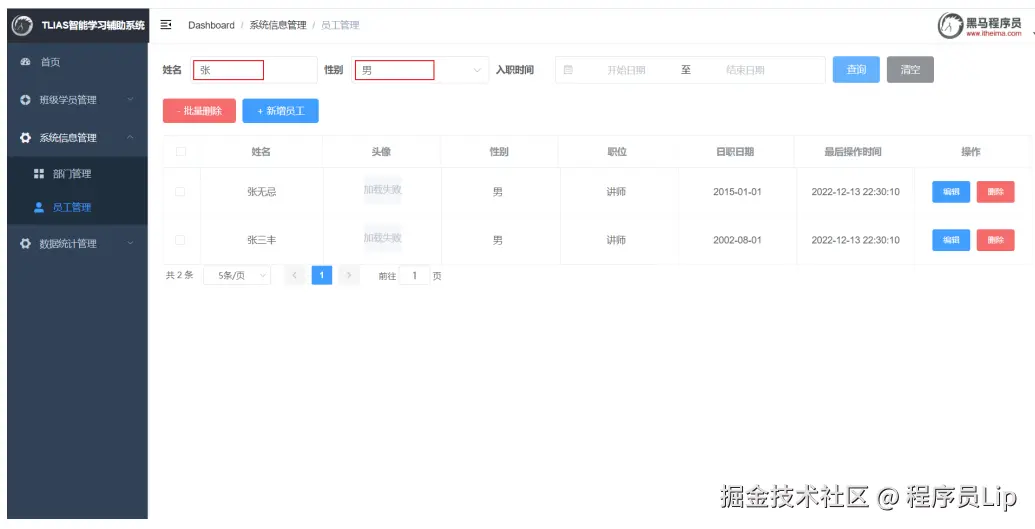Viewport: 1035px width, 529px height.
Task: Check the row checkbox for 张三丰
Action: click(x=180, y=240)
